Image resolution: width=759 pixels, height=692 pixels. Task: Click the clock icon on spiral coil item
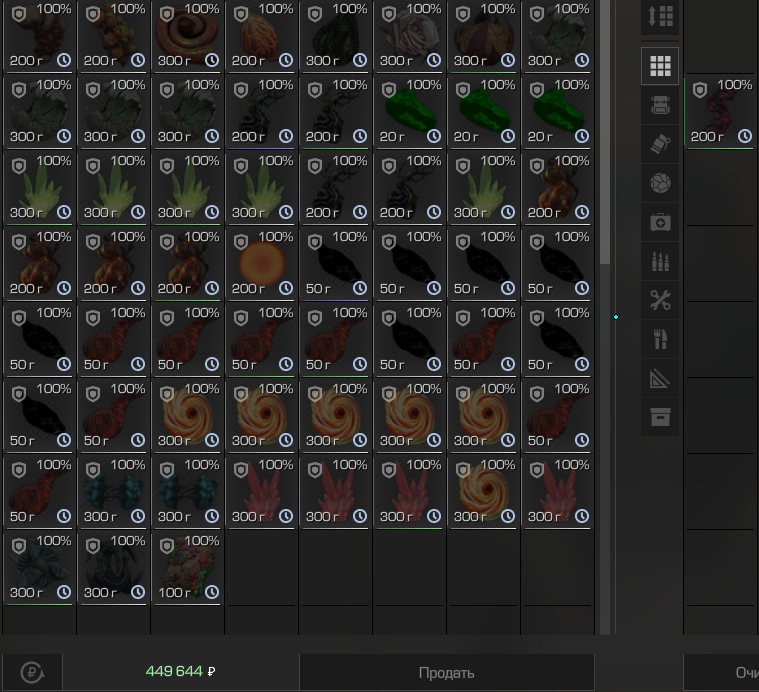(x=212, y=60)
